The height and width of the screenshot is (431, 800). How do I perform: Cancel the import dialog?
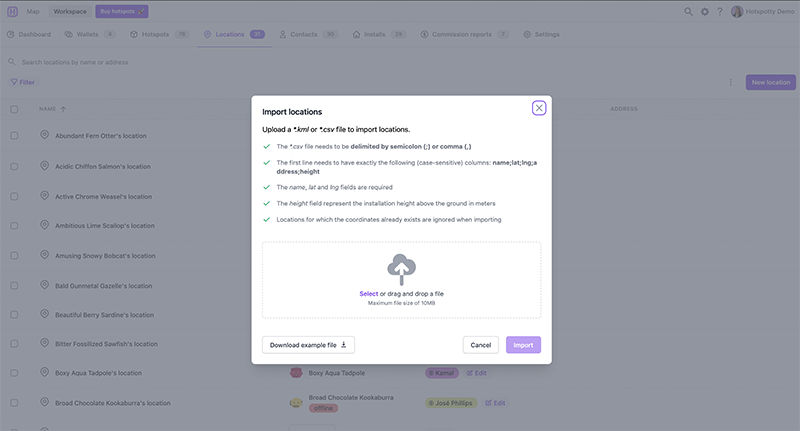[480, 345]
